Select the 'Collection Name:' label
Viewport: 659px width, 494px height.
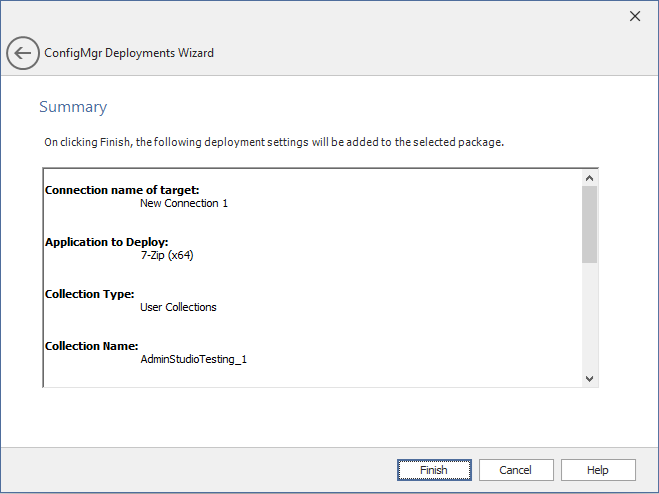[91, 346]
